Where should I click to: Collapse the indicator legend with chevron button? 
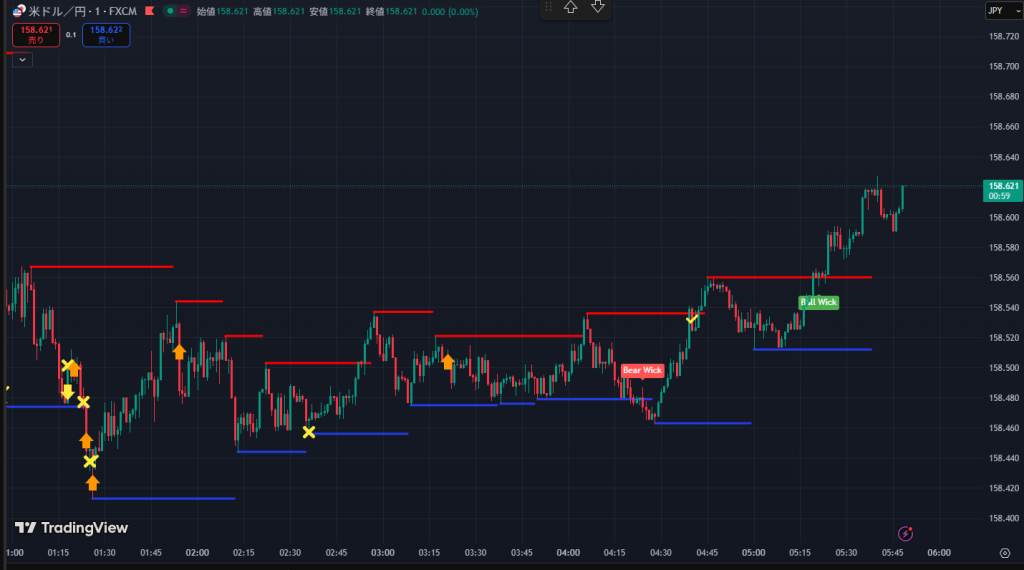23,59
